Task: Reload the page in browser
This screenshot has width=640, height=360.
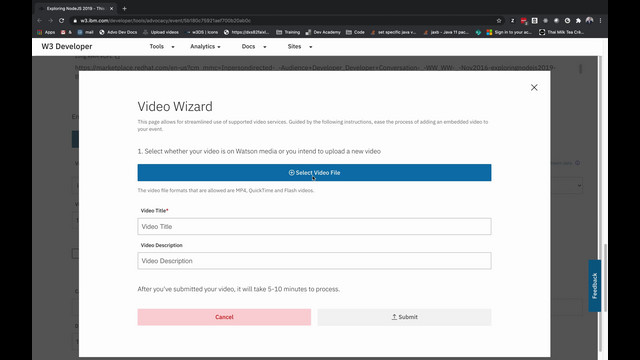Action: coord(61,20)
